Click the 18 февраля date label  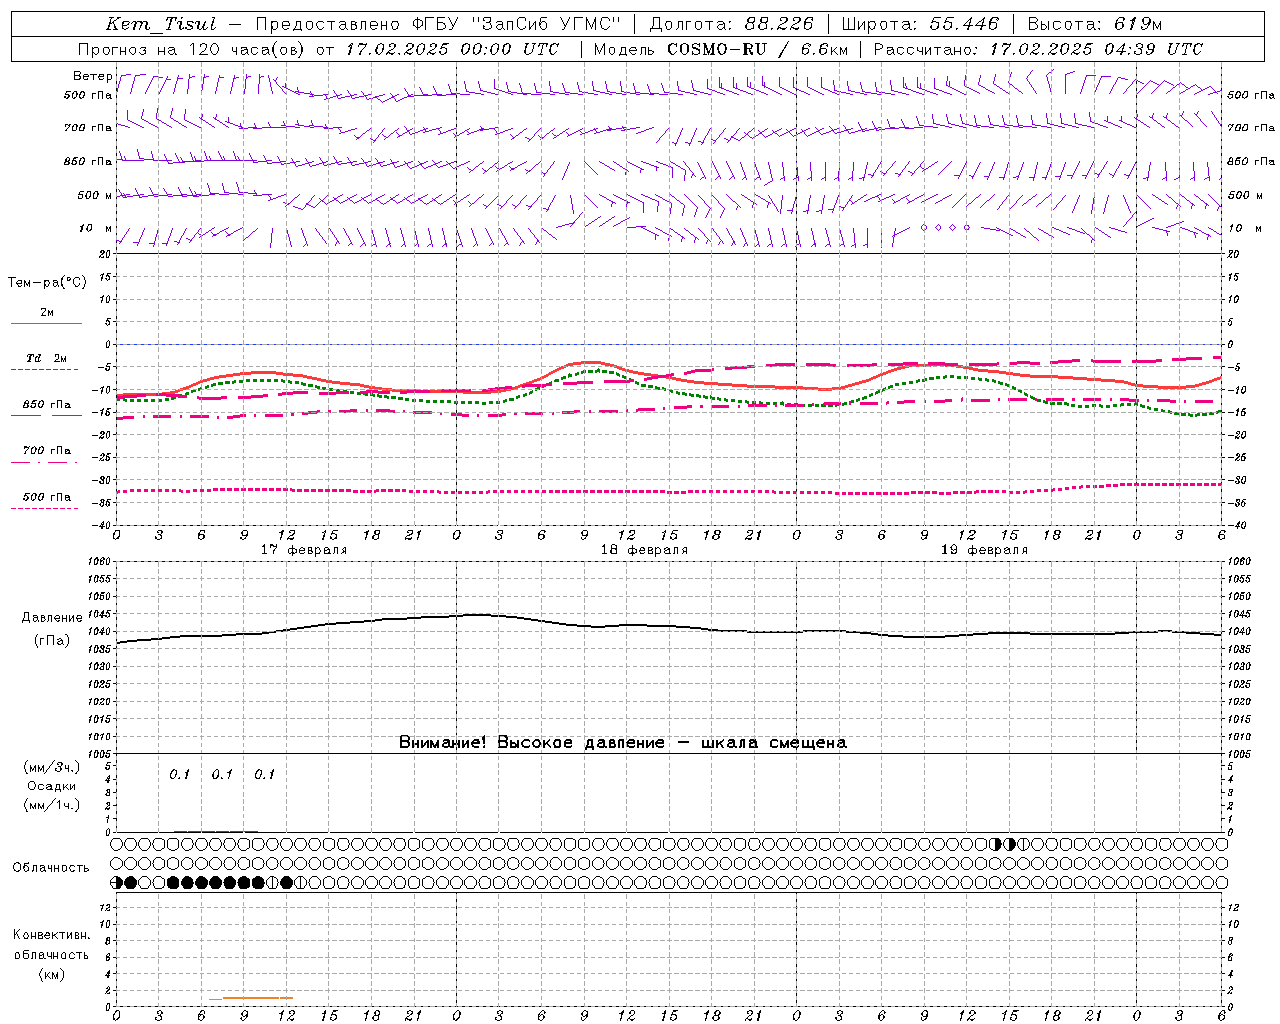click(x=644, y=550)
